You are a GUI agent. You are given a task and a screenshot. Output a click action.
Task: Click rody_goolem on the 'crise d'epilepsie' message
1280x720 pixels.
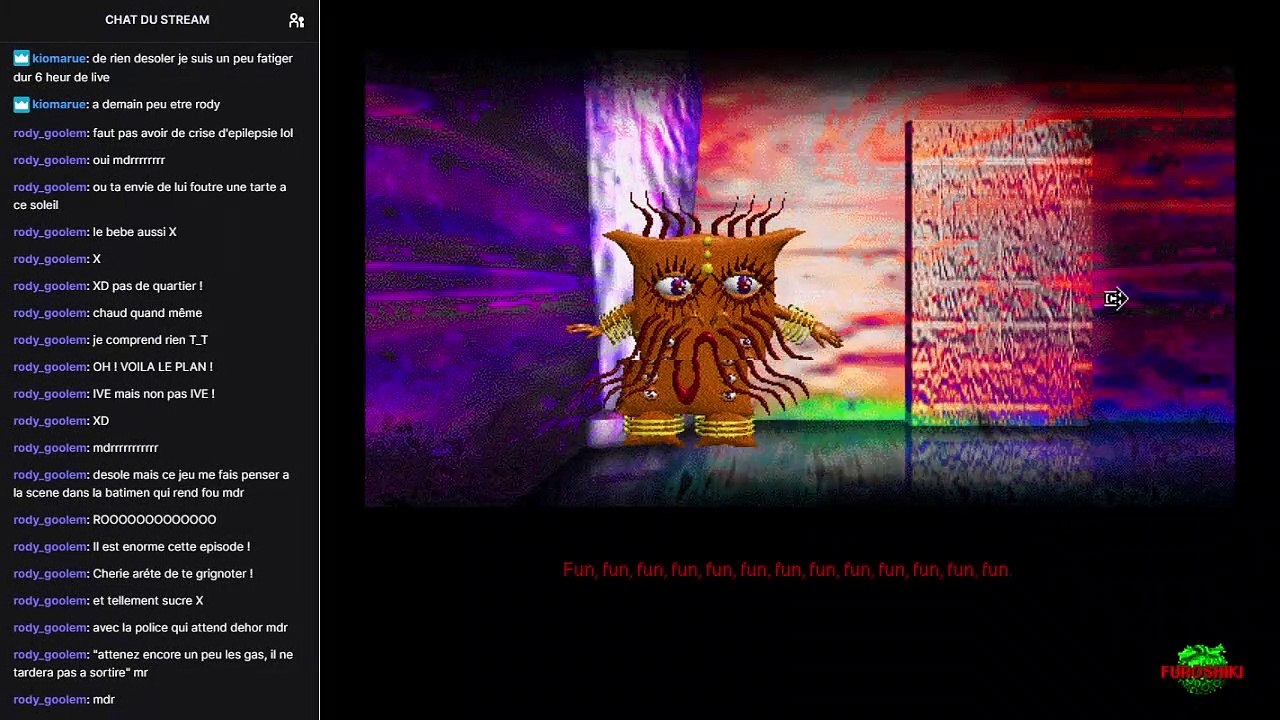50,133
